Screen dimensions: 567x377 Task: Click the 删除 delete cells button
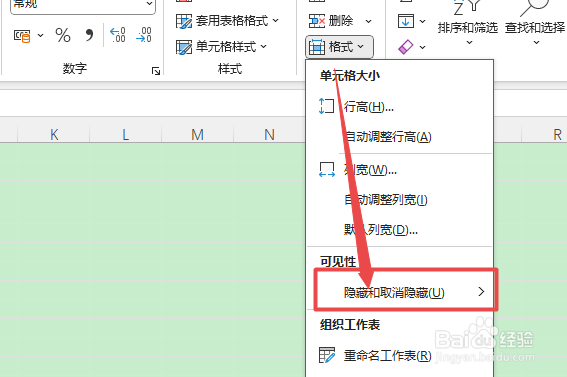[331, 21]
